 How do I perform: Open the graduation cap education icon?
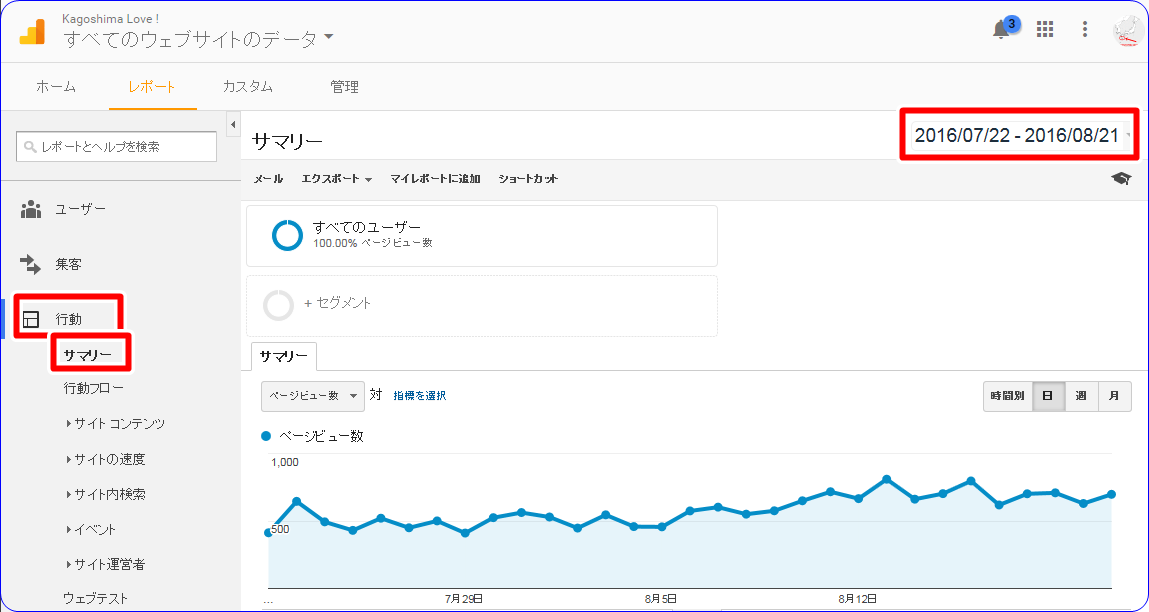click(1121, 179)
